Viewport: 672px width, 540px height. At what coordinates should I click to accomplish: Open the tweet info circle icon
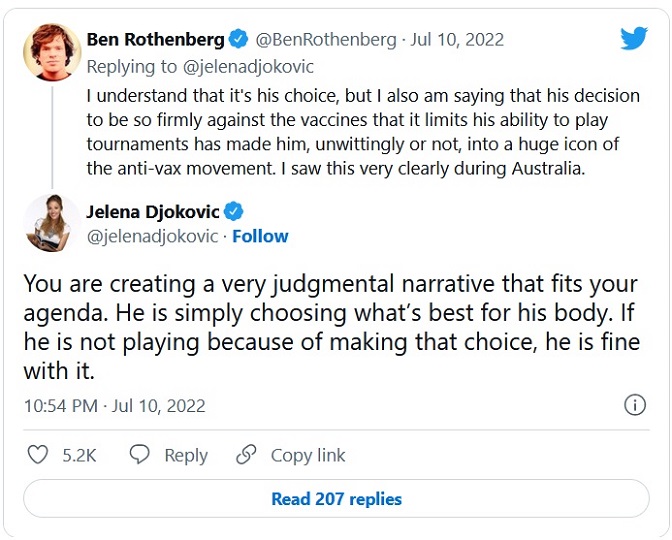click(634, 405)
